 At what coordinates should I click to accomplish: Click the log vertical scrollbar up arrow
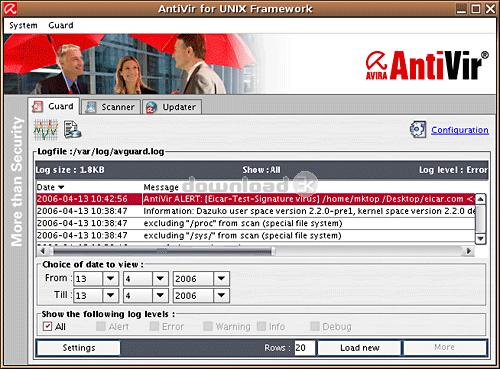click(x=480, y=199)
